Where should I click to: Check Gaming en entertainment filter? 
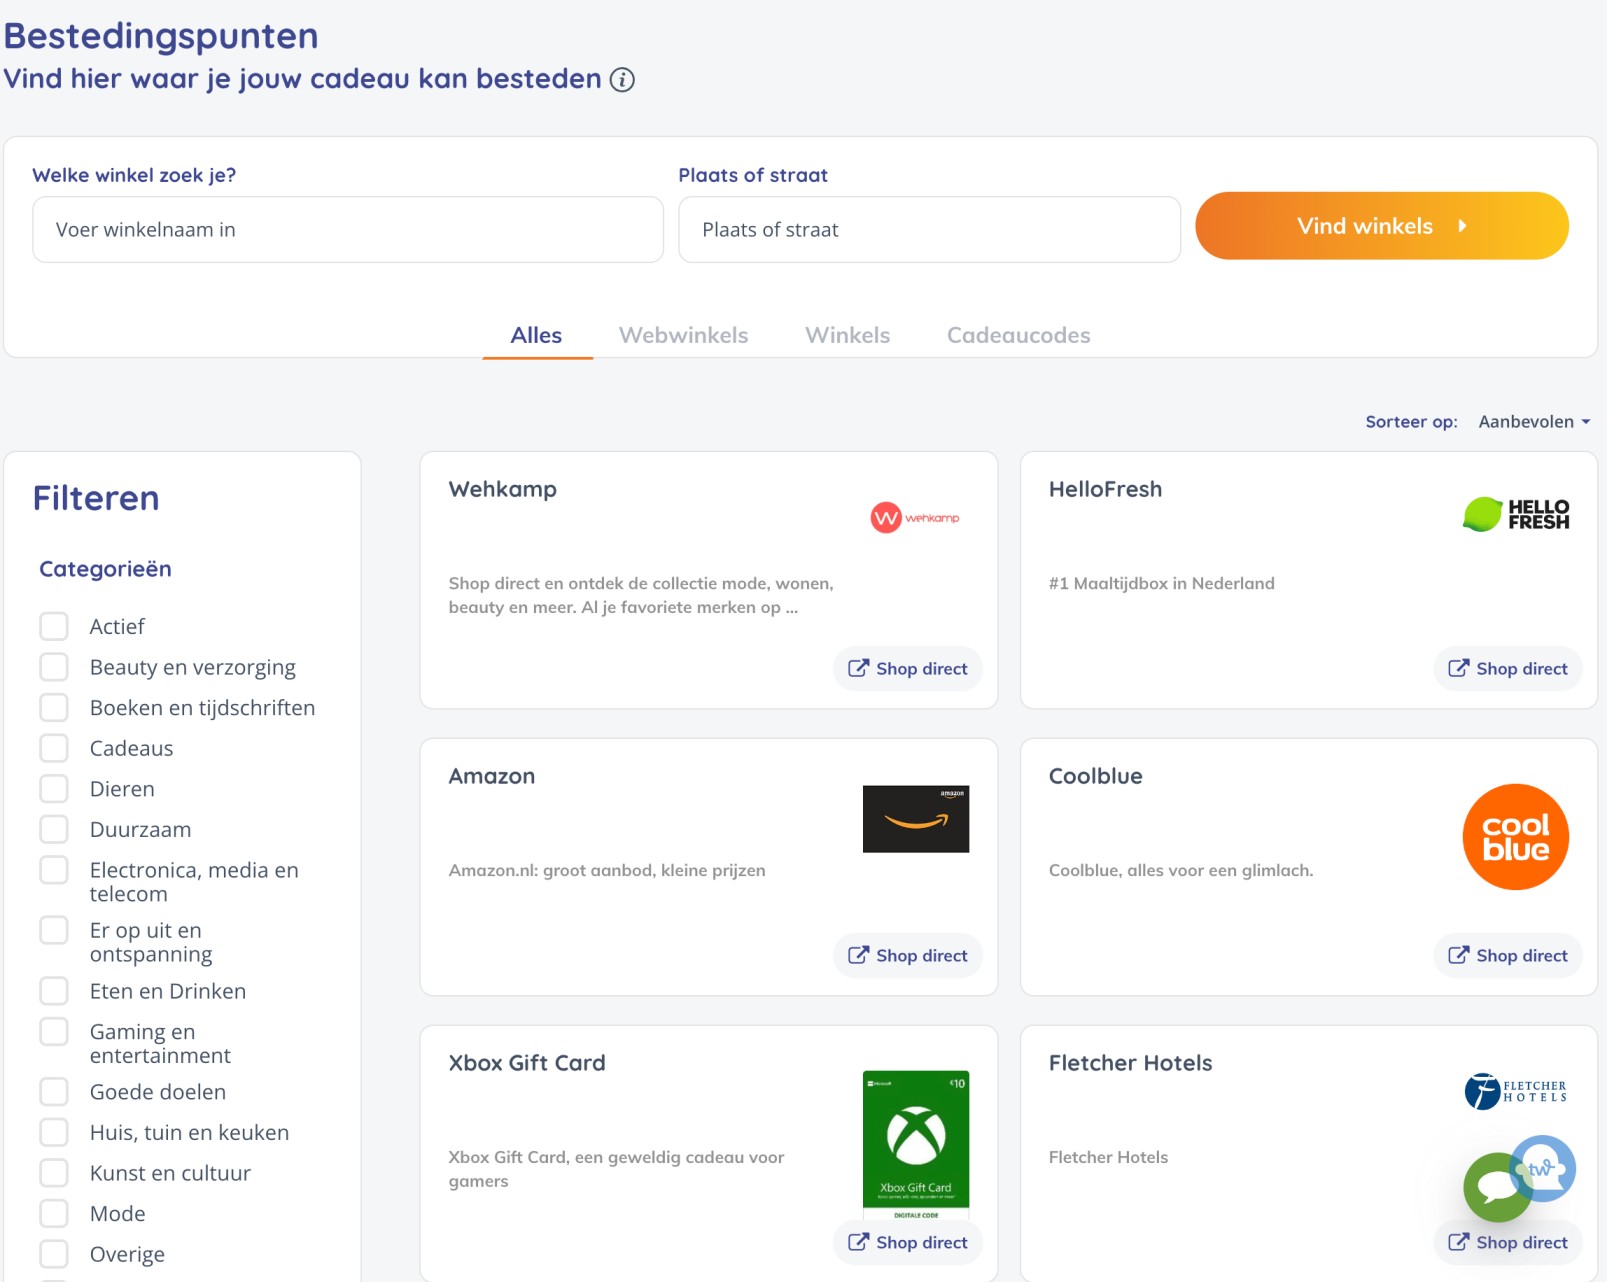click(x=54, y=1032)
